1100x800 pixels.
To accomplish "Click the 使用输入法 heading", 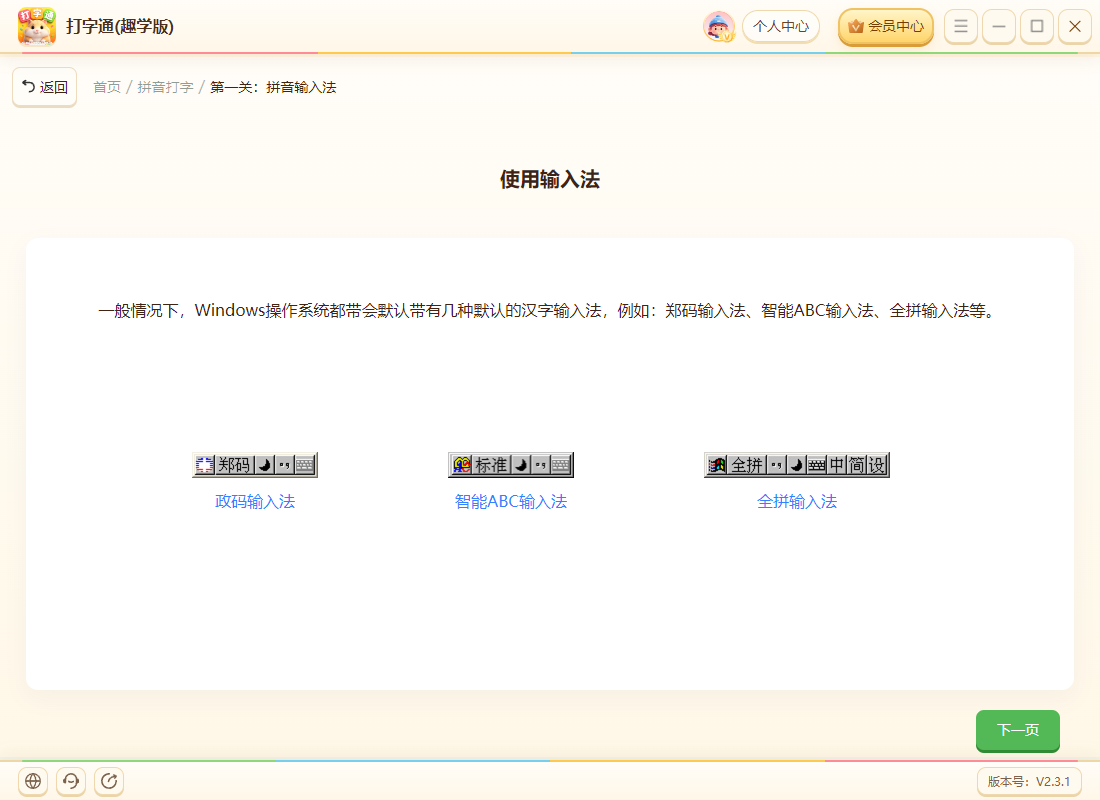I will (550, 180).
